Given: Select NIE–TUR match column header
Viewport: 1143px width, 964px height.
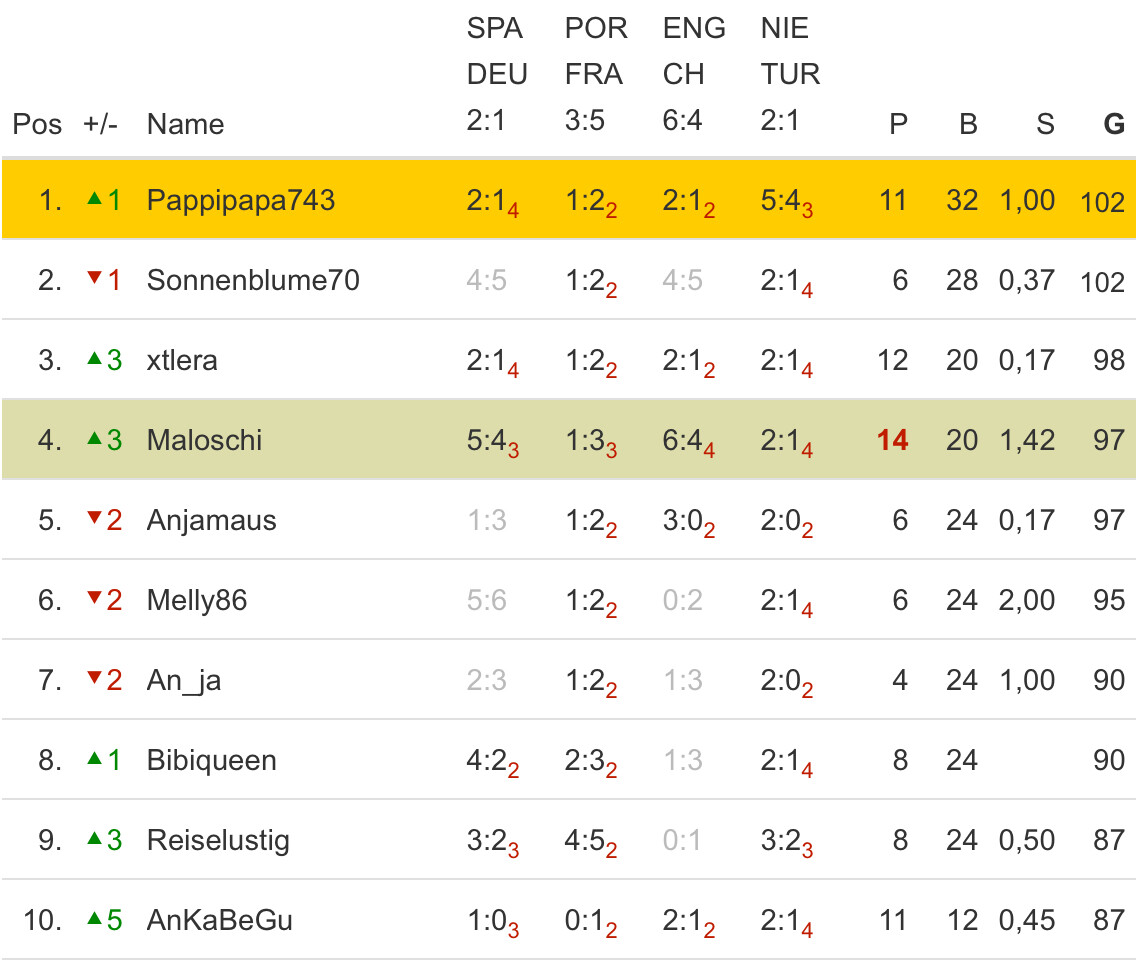Looking at the screenshot, I should point(790,75).
